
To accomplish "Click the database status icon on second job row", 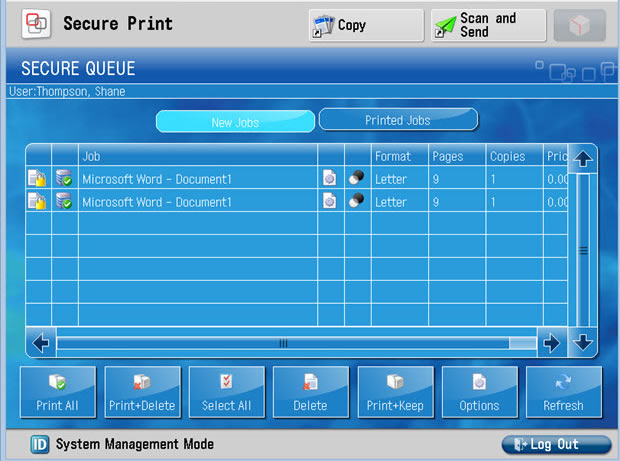I will 64,201.
